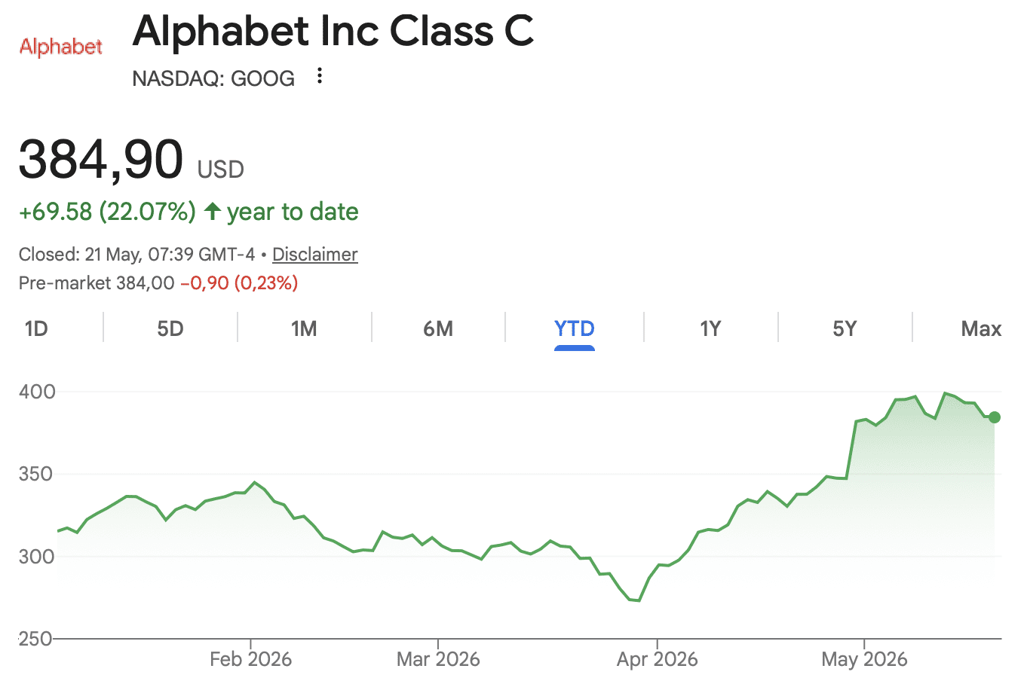Click the Alphabet Inc Class C title
Screen dimensions: 1024x684
(x=333, y=31)
